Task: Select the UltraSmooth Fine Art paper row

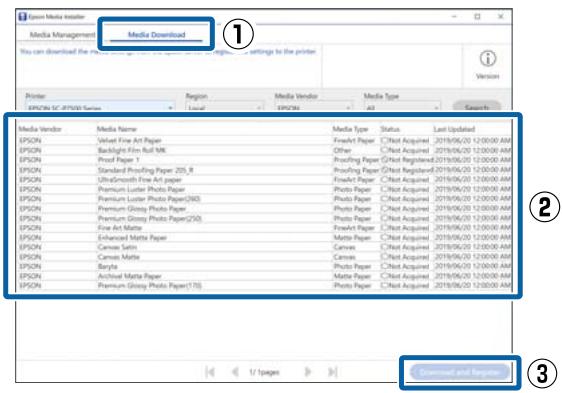Action: (x=265, y=179)
